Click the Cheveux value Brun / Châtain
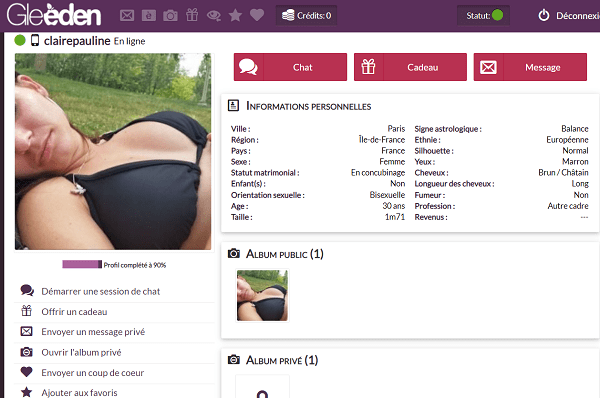 [563, 173]
